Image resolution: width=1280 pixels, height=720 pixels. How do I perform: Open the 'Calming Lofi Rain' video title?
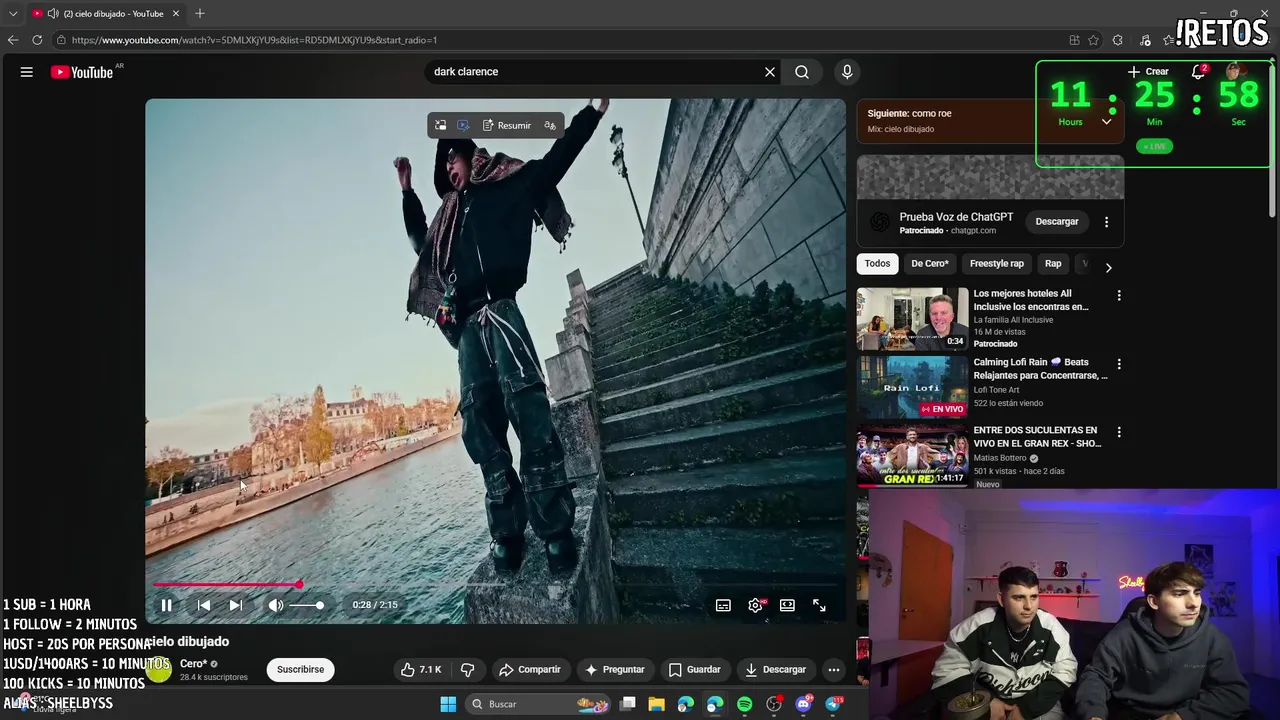pos(1040,369)
